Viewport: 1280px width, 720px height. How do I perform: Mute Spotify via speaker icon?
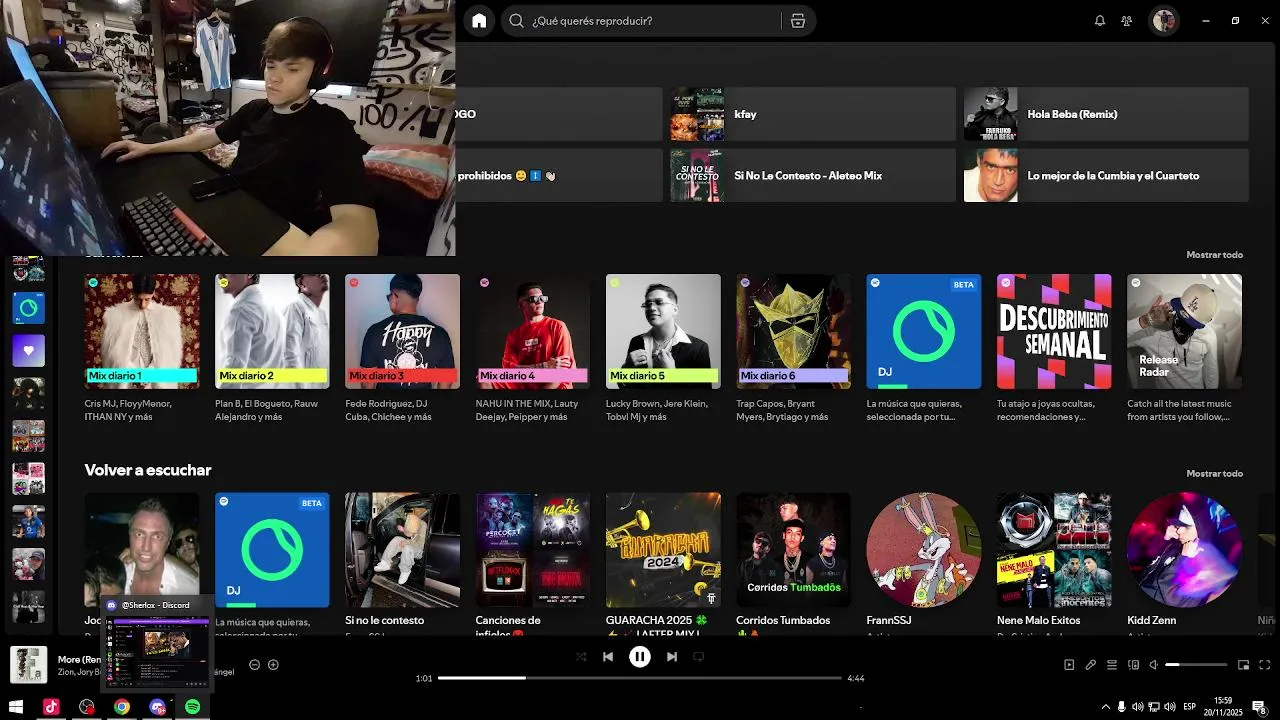[1154, 665]
